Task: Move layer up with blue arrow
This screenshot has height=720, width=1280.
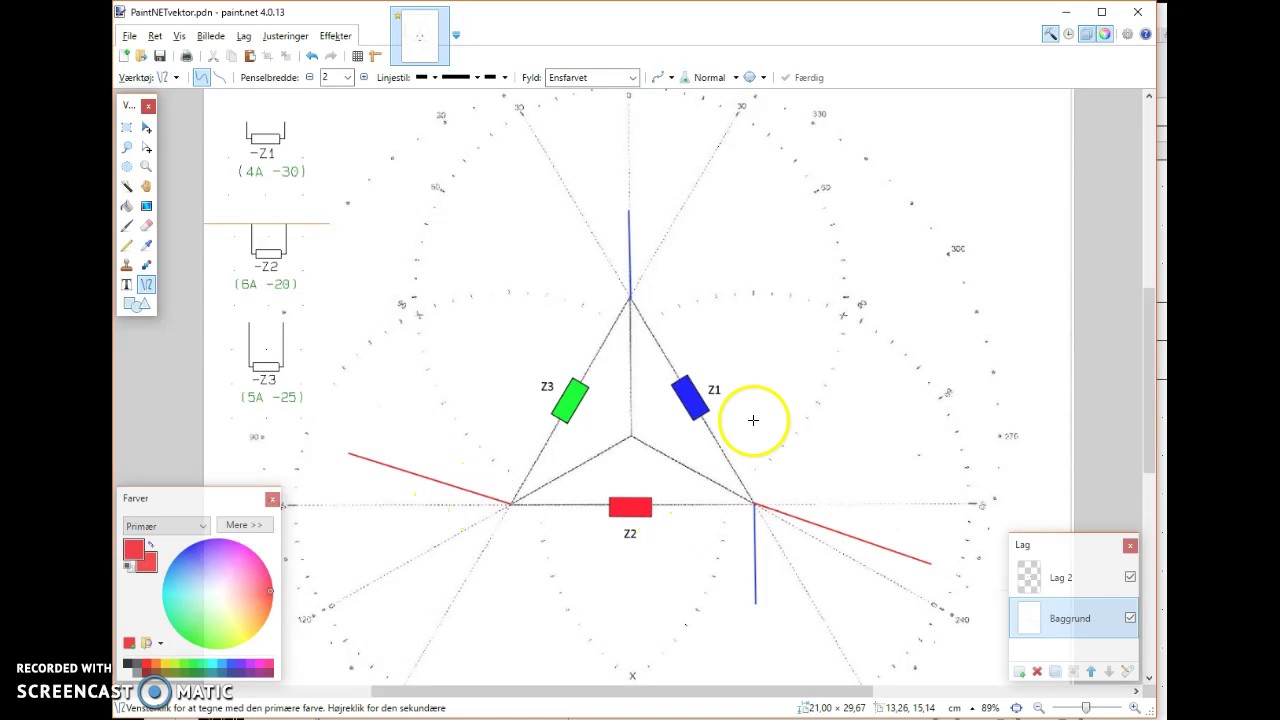Action: click(x=1091, y=672)
